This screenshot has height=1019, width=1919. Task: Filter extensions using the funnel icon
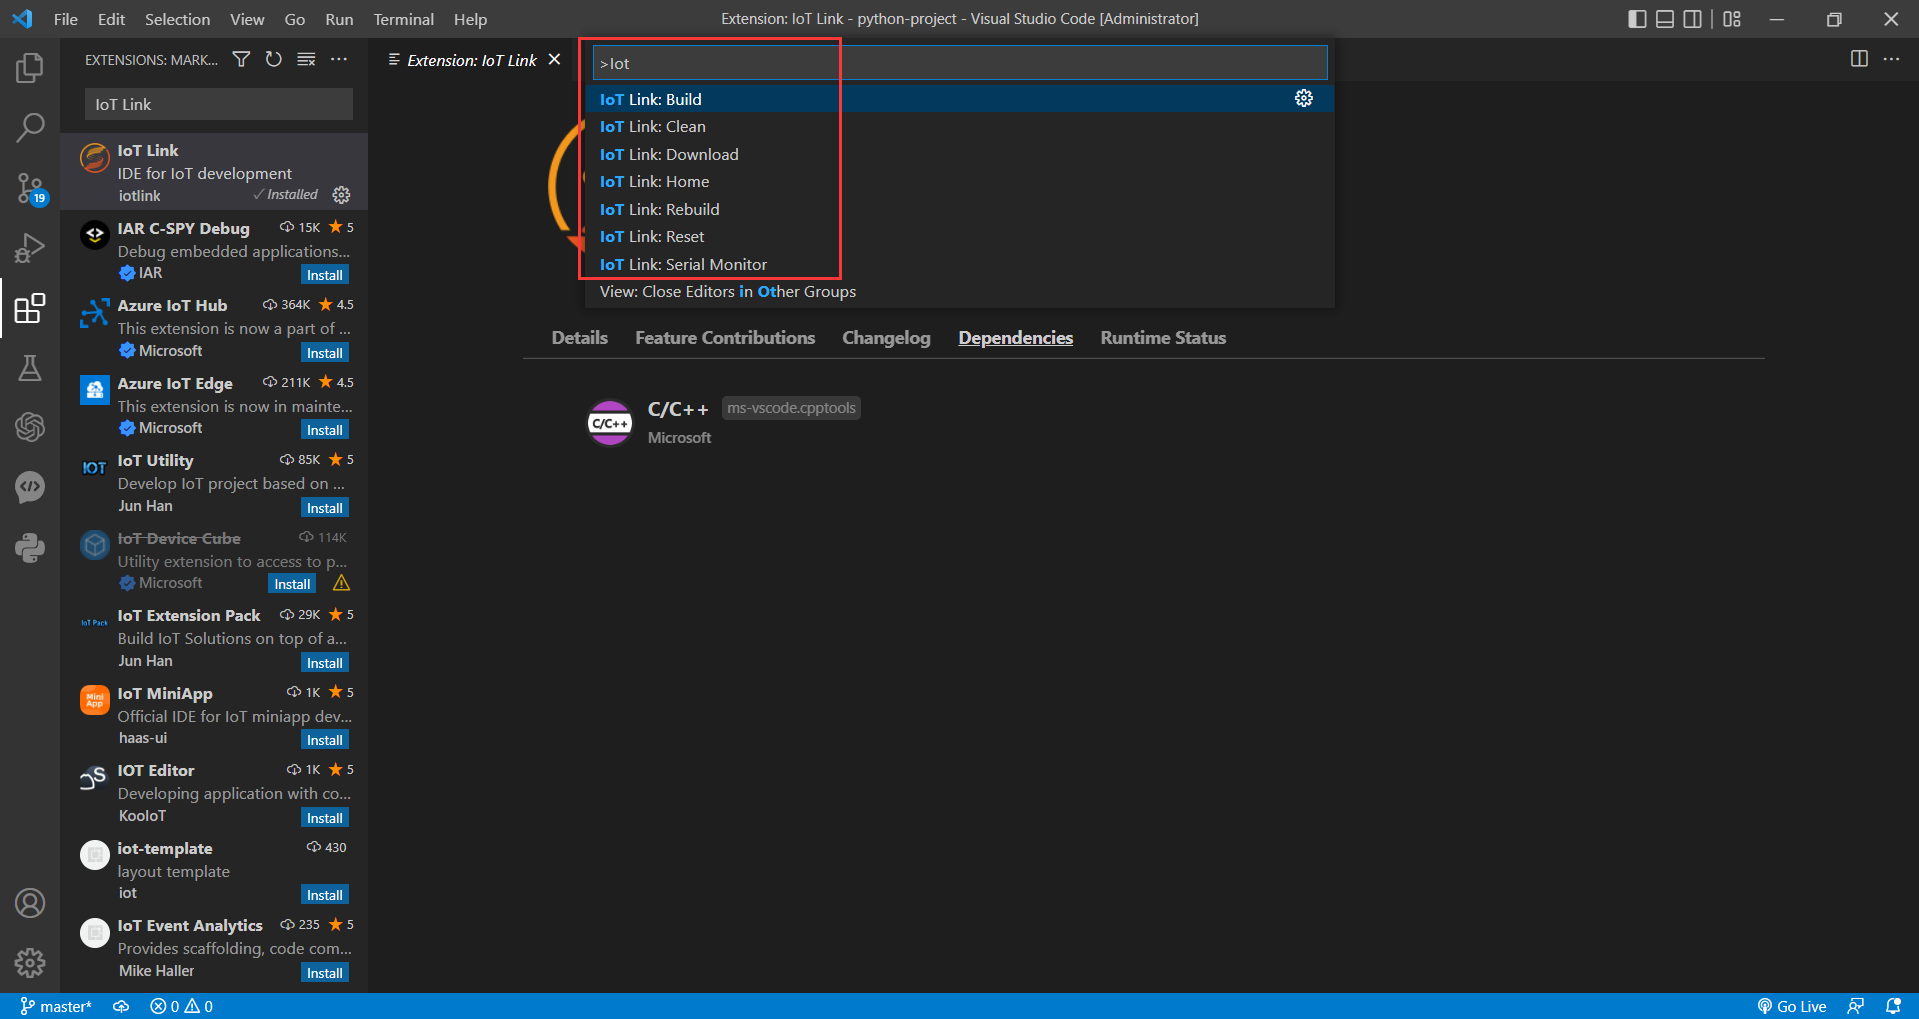(x=241, y=60)
